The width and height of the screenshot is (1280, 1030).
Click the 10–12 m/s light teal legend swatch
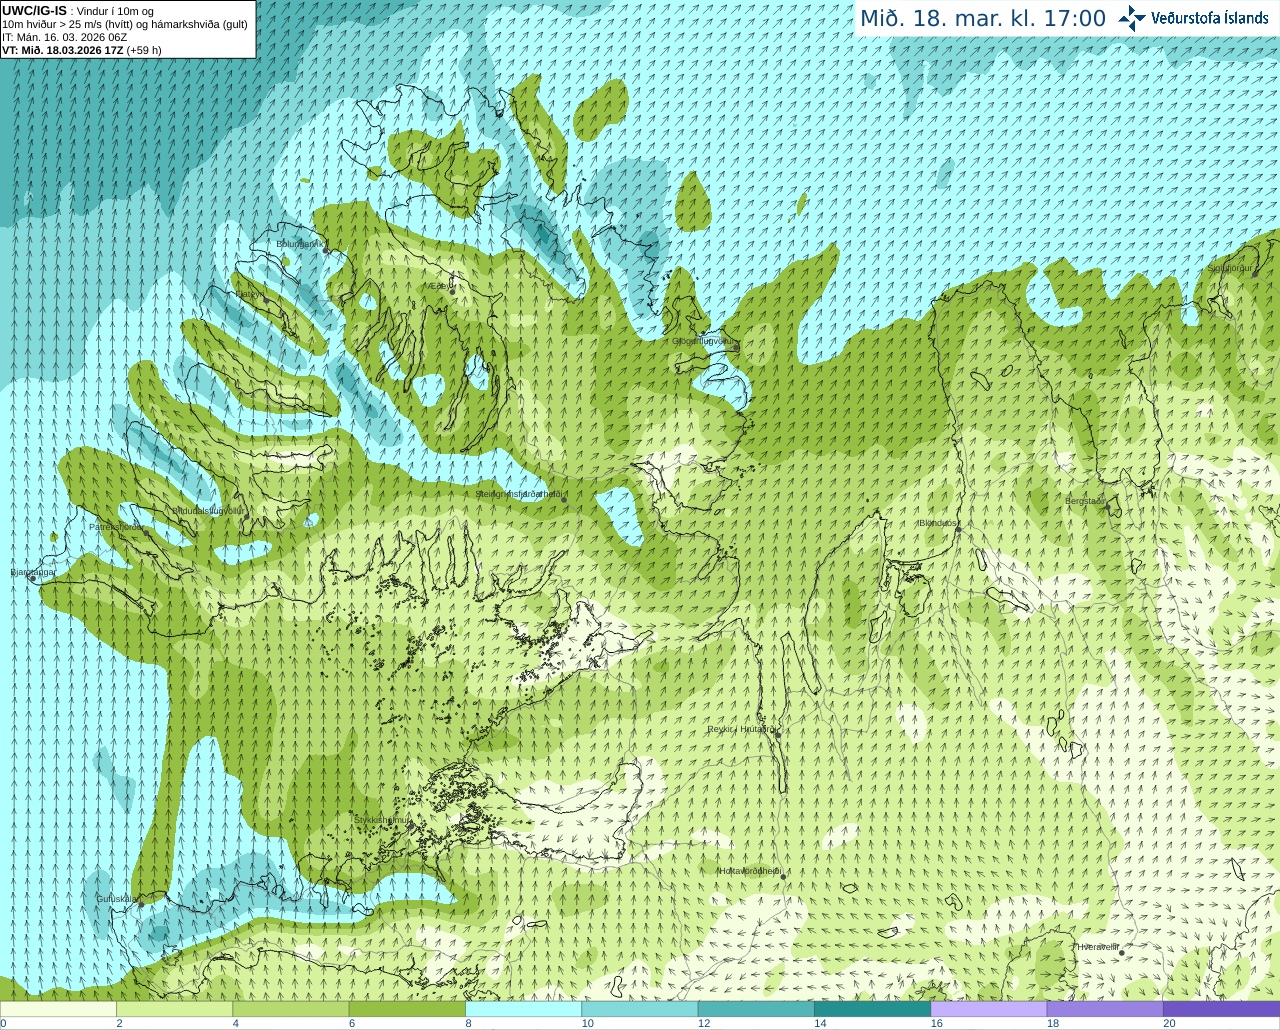coord(640,1009)
